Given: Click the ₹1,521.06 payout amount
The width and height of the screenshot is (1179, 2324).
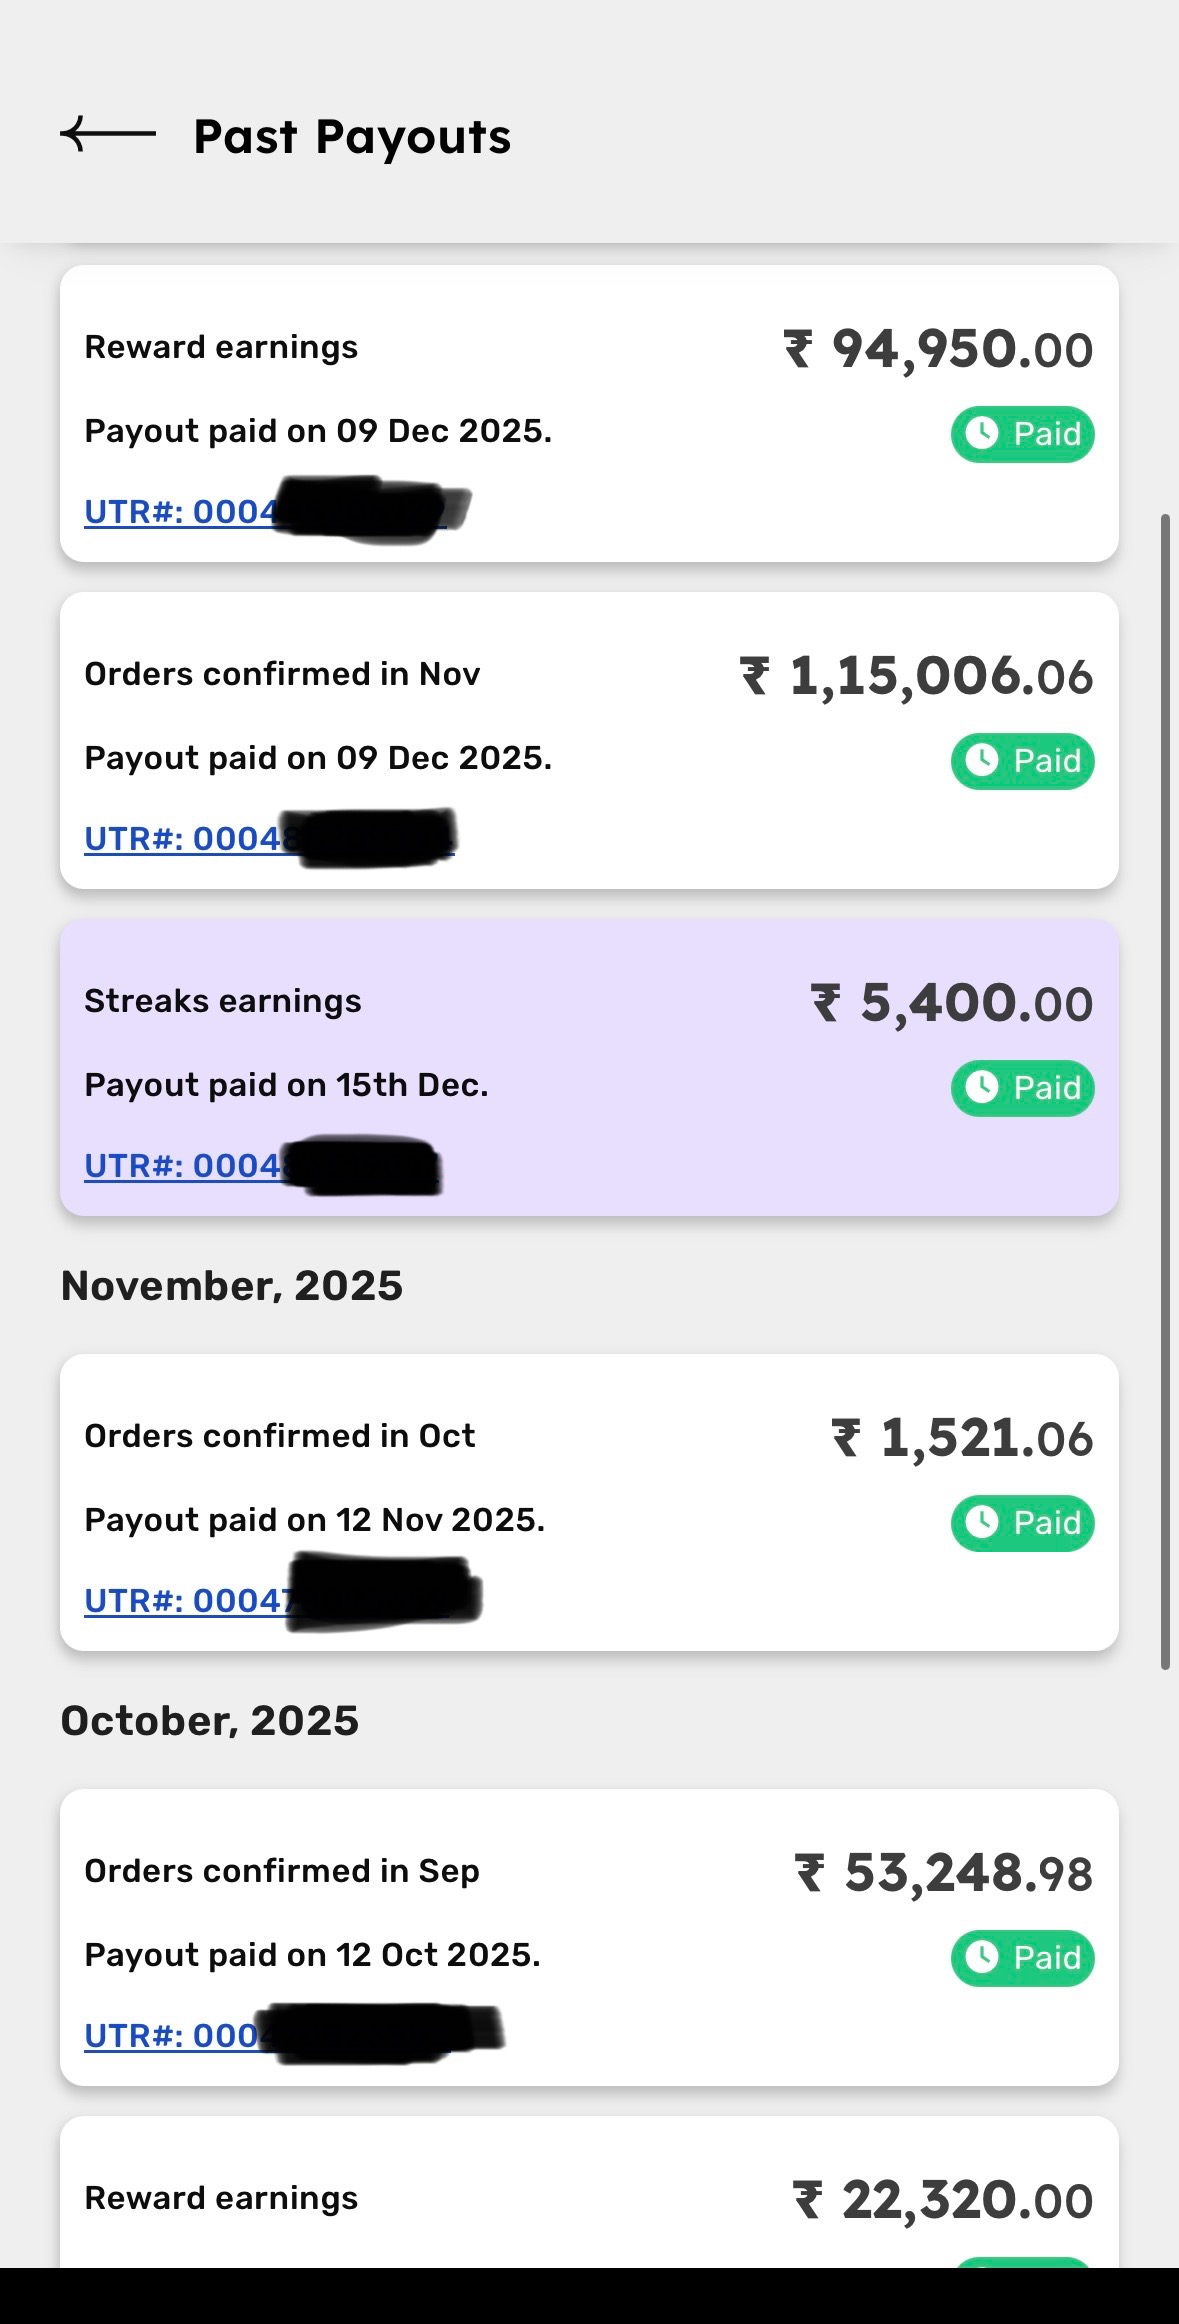Looking at the screenshot, I should 962,1439.
